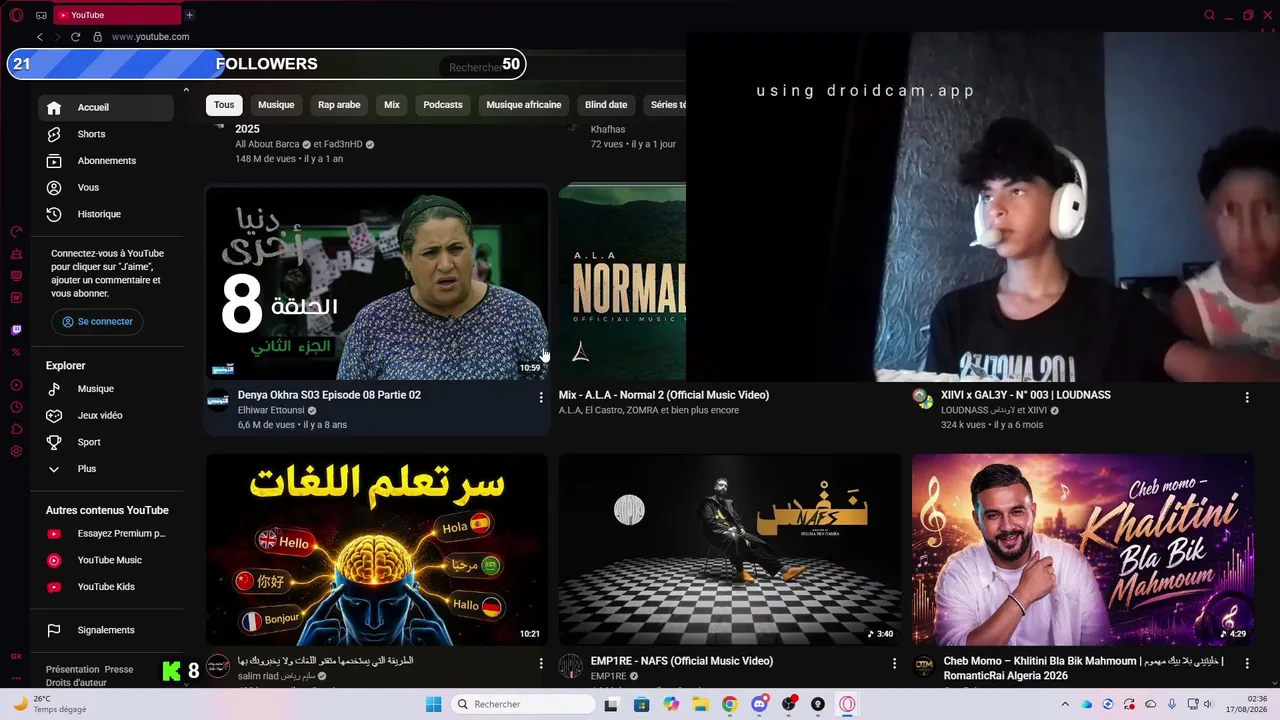Image resolution: width=1280 pixels, height=720 pixels.
Task: Select the Tous filter chip
Action: point(224,105)
